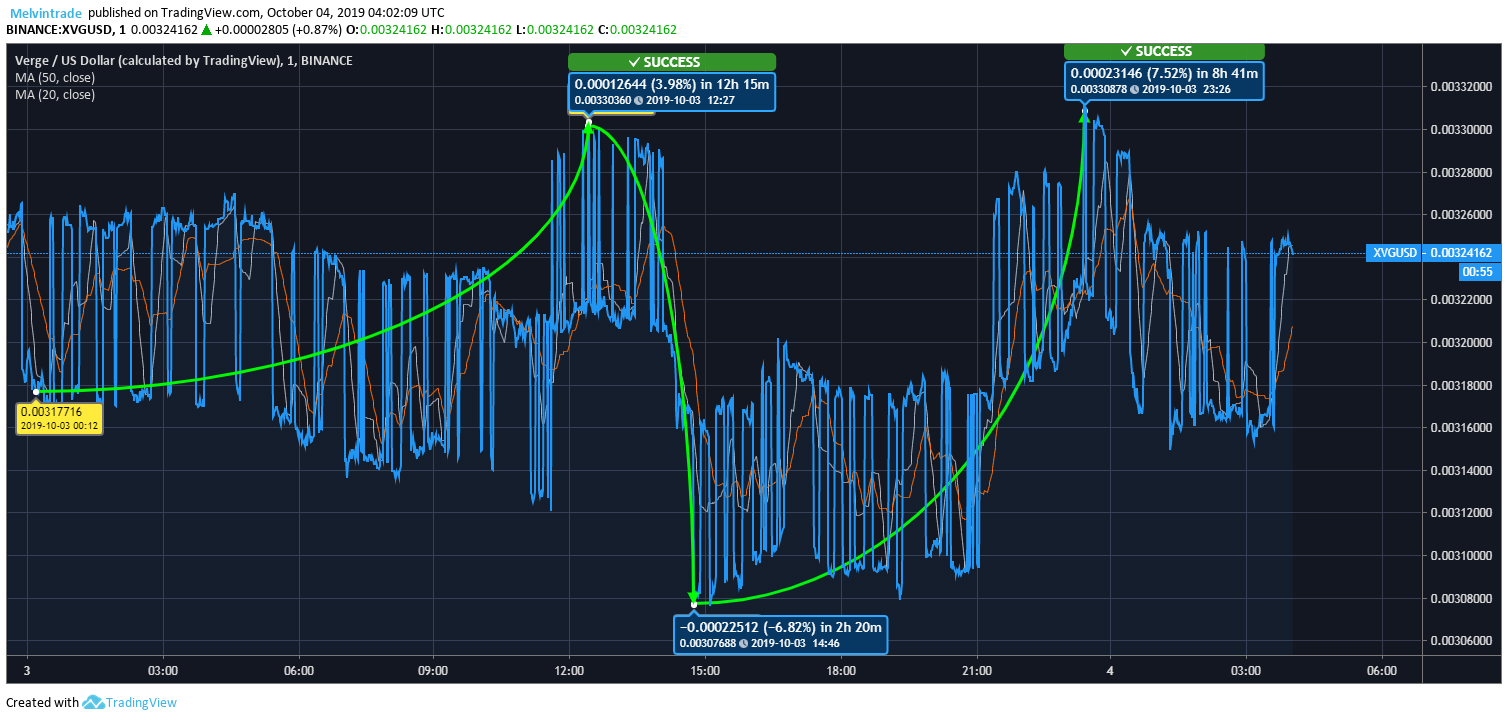The image size is (1508, 720).
Task: Click the 06:00 label on the right axis end
Action: (1381, 670)
